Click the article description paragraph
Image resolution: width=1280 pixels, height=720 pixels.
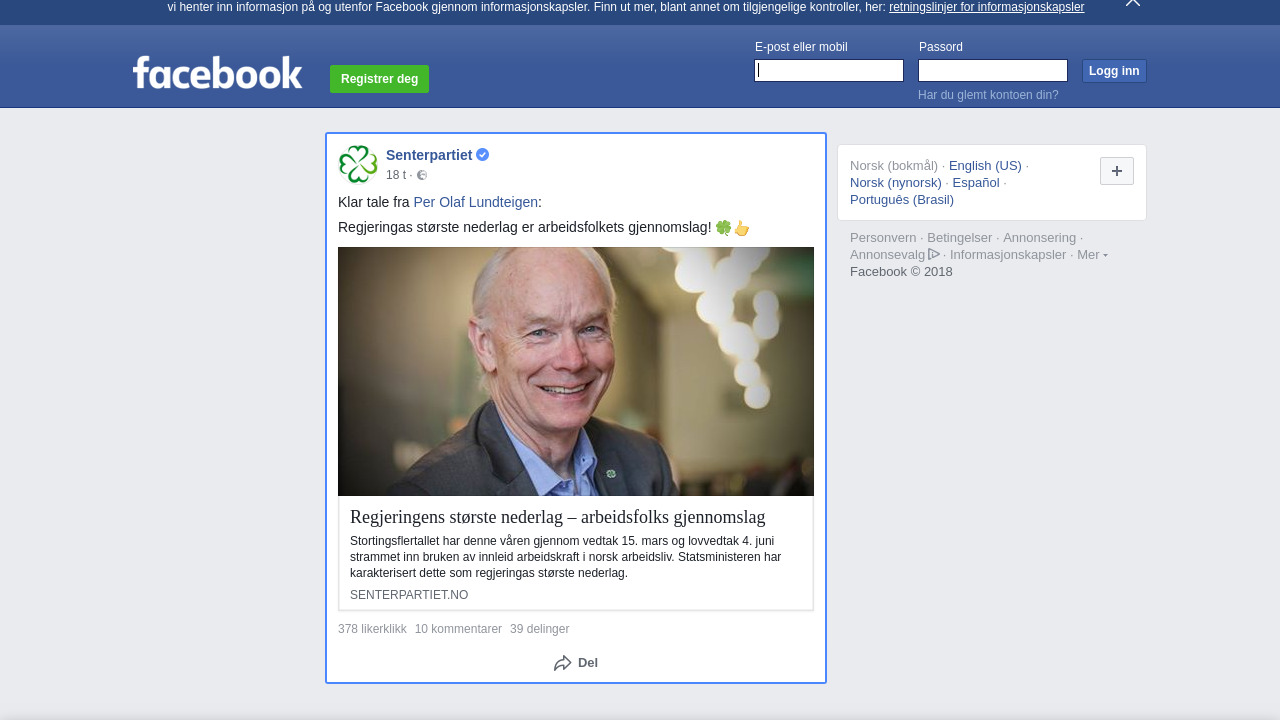point(566,557)
